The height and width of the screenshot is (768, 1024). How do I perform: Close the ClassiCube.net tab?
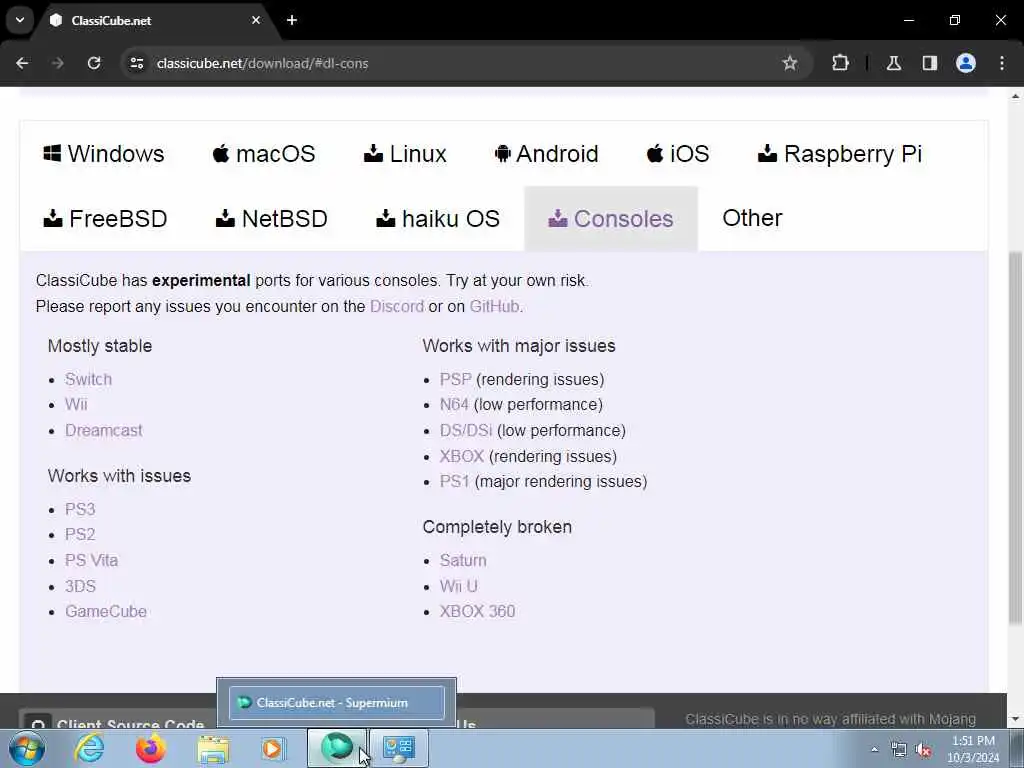click(x=256, y=20)
